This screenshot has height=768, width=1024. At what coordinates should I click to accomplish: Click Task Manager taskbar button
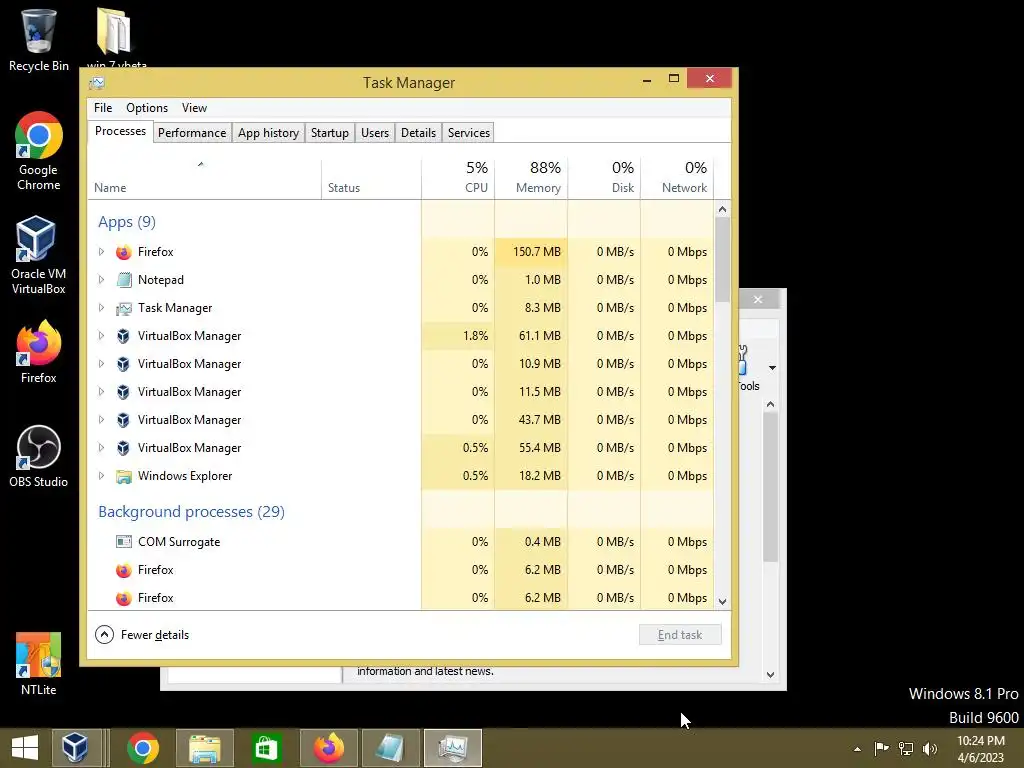point(453,748)
